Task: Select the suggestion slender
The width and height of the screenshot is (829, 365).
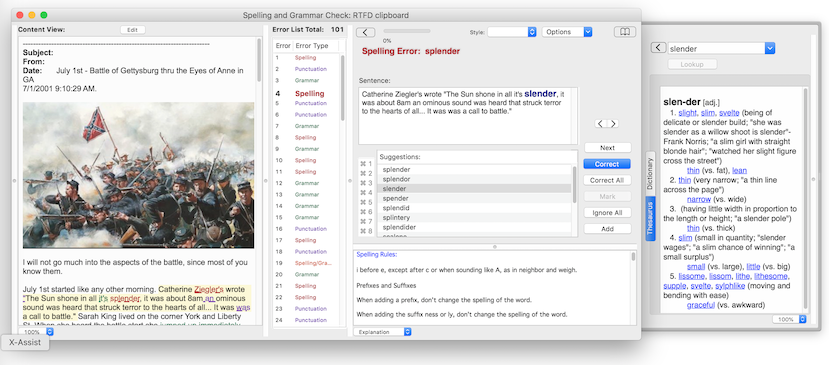Action: (474, 188)
